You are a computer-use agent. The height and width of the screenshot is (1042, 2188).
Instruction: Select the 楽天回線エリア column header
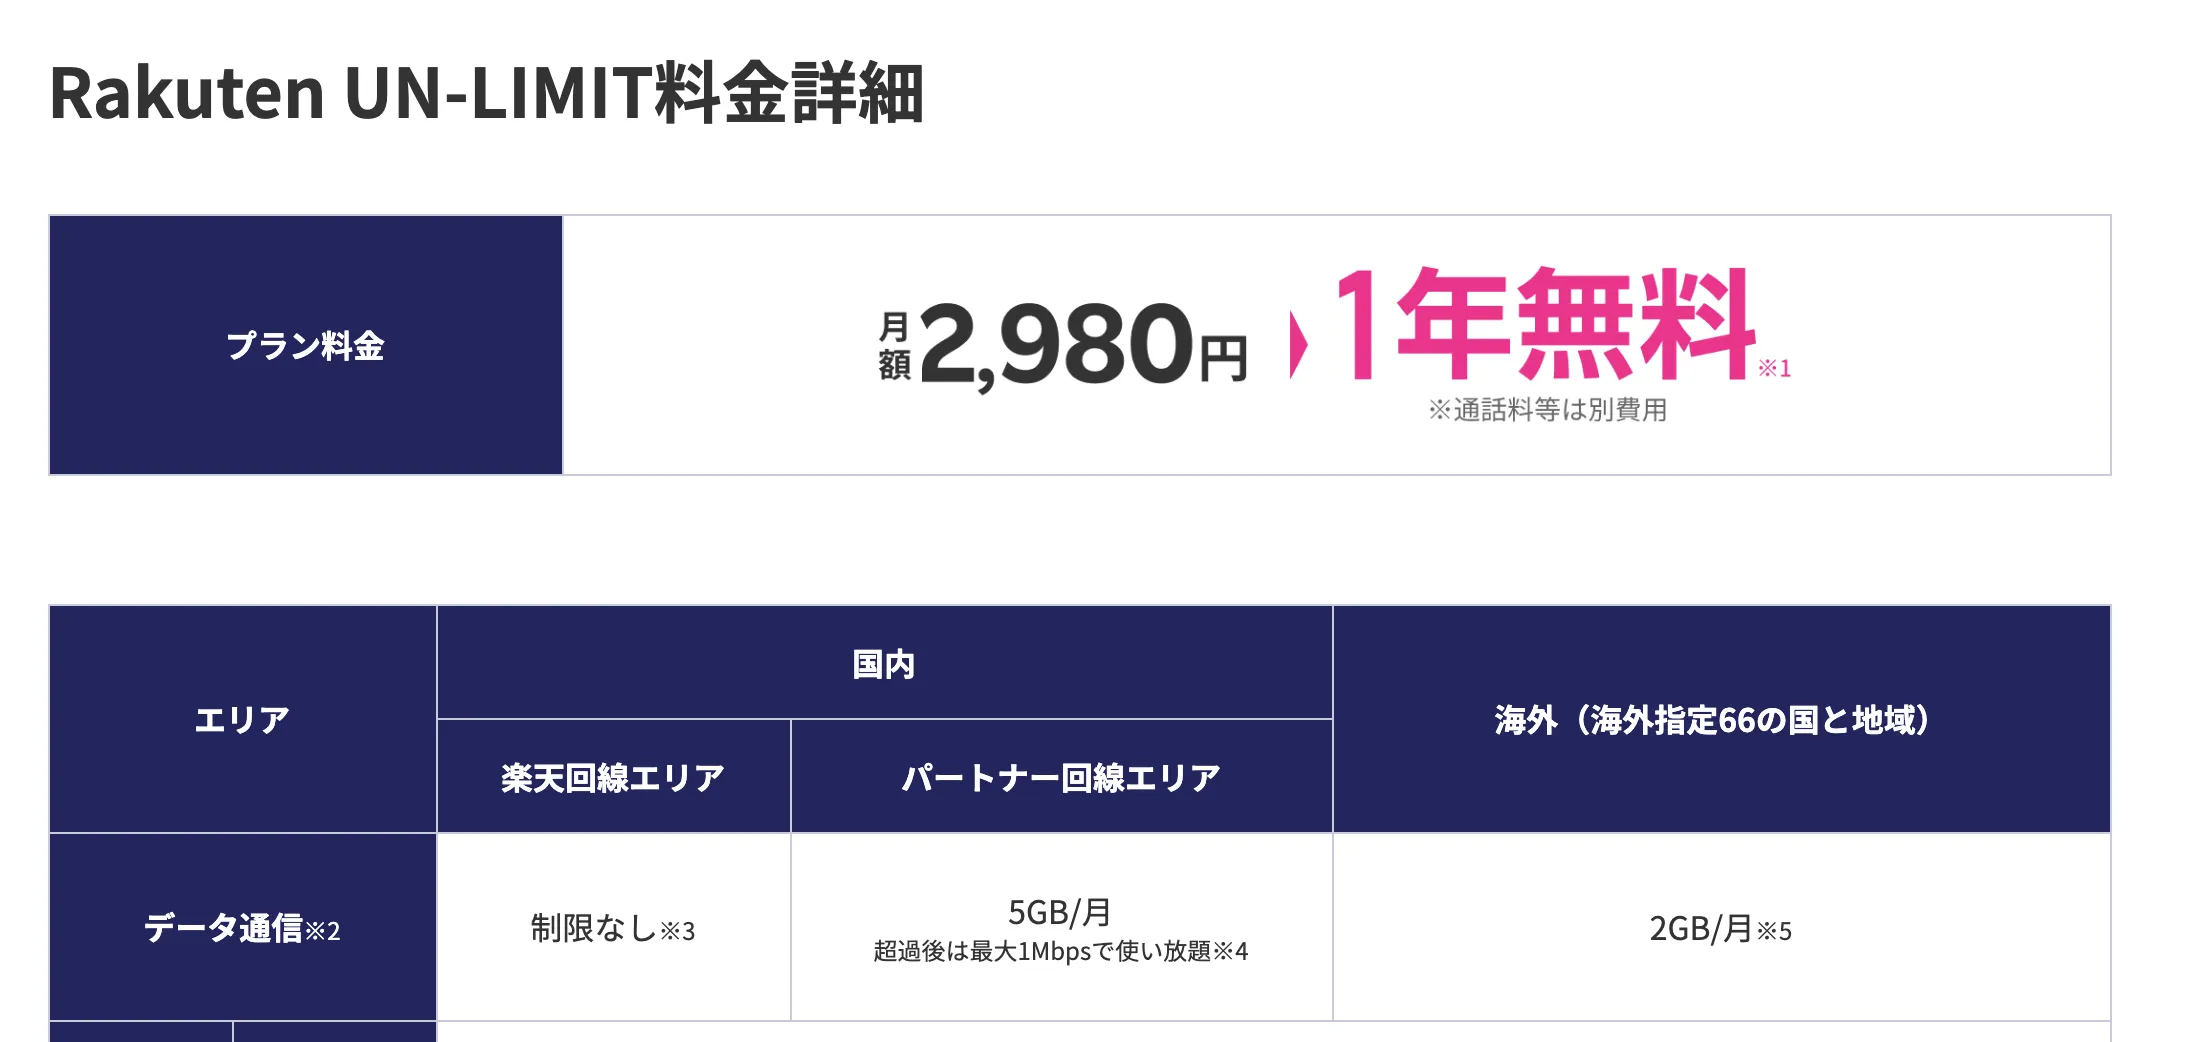(x=613, y=777)
